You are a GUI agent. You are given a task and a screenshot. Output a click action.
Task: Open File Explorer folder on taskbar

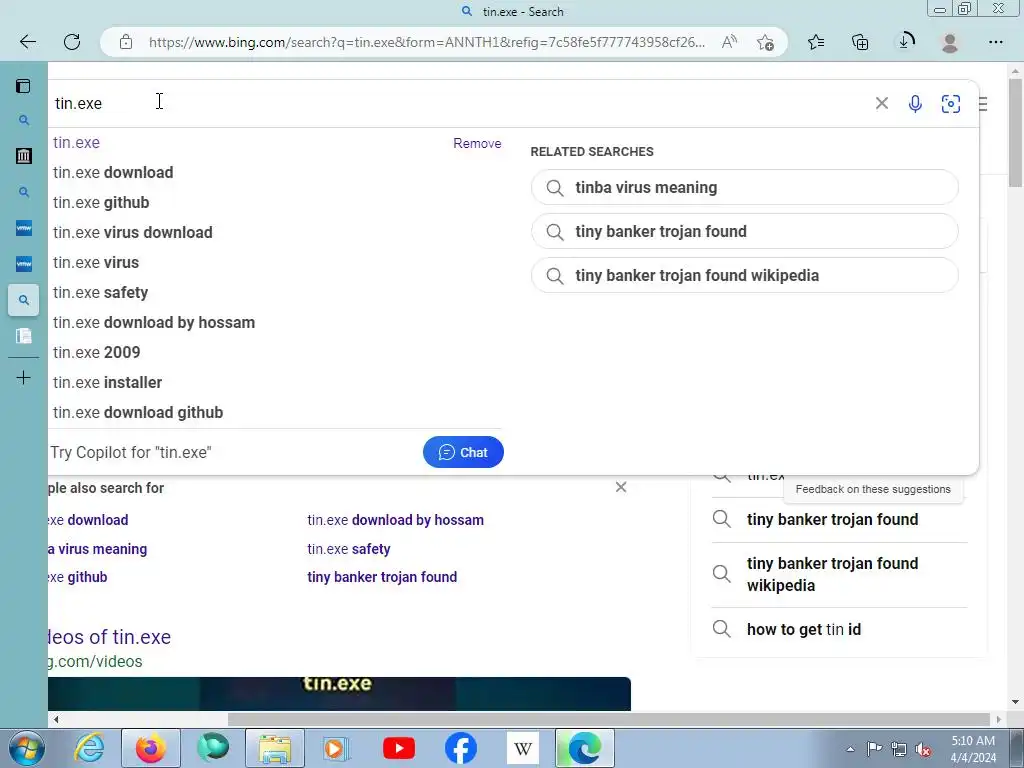(274, 748)
